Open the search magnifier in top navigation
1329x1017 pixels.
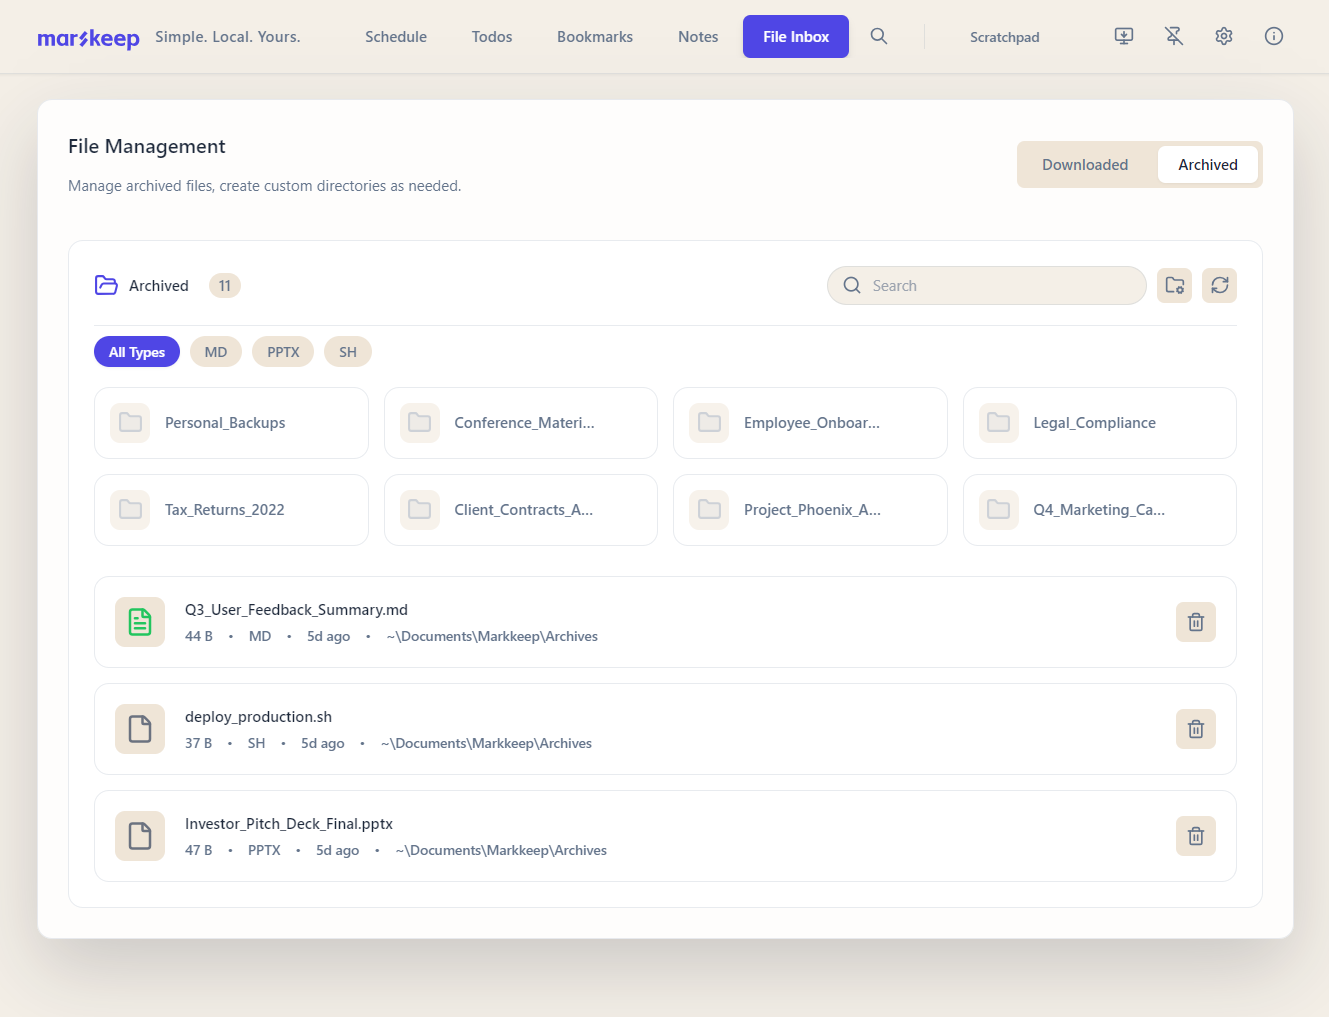pos(879,36)
